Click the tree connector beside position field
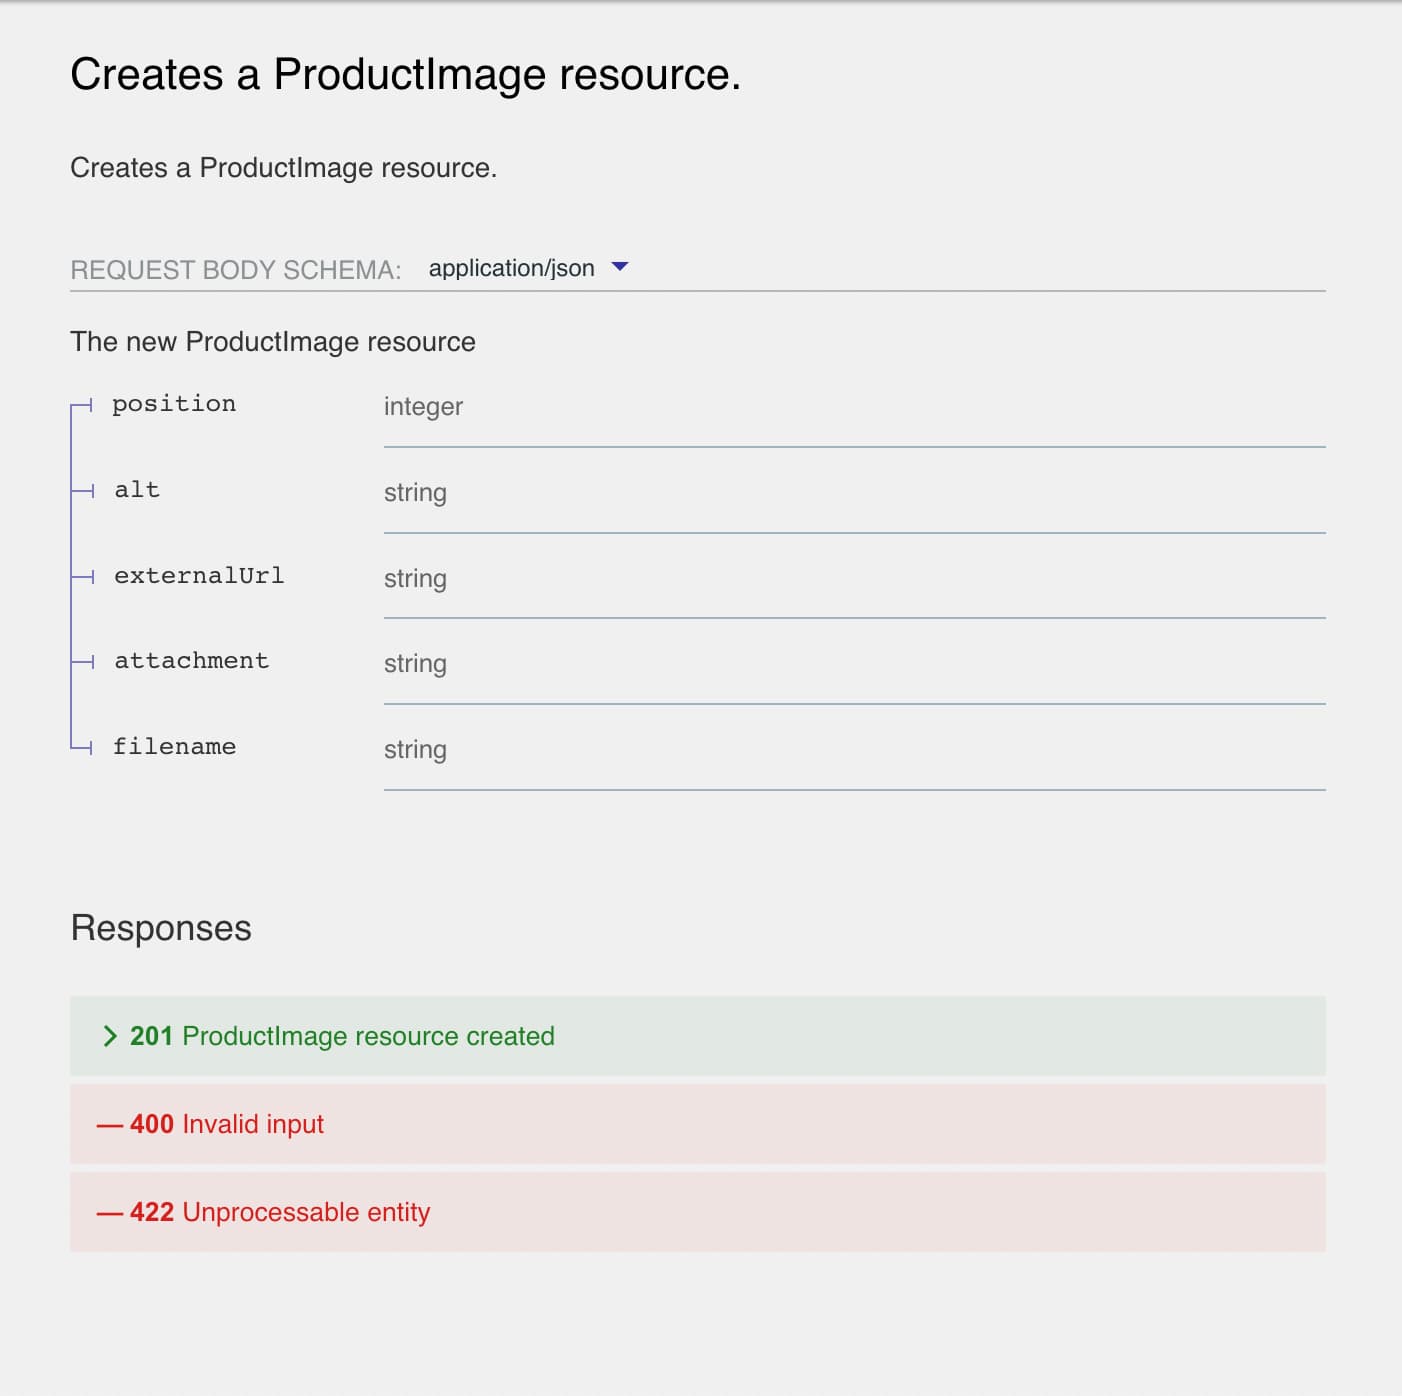 click(x=80, y=406)
